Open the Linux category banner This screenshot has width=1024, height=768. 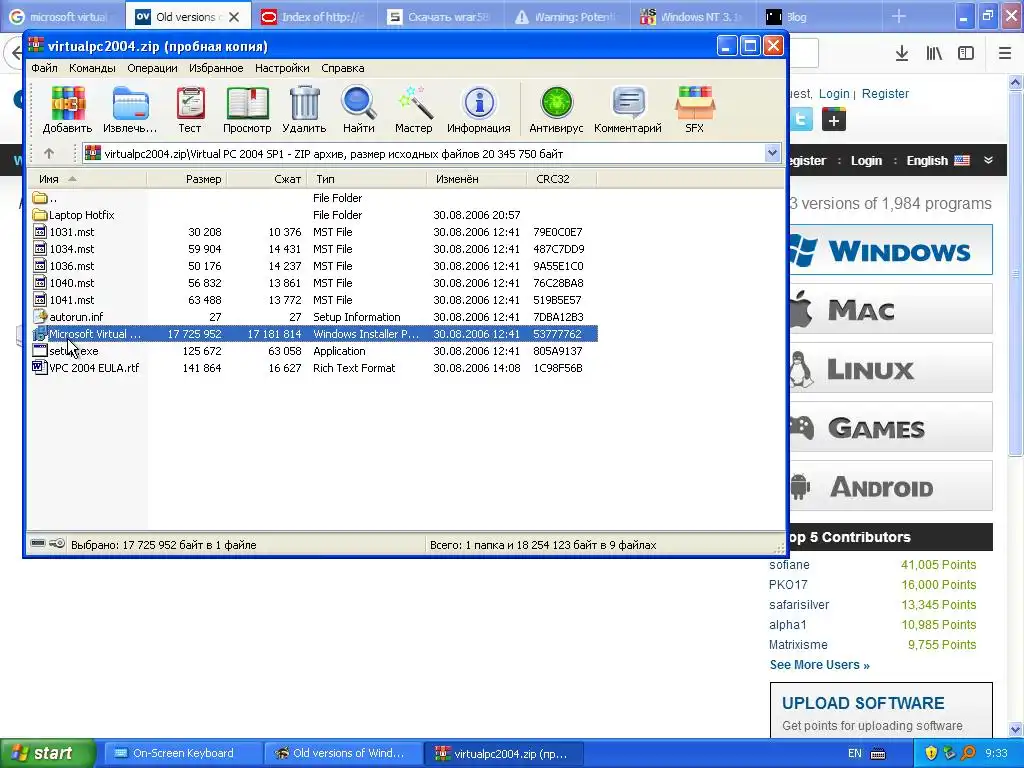[891, 368]
